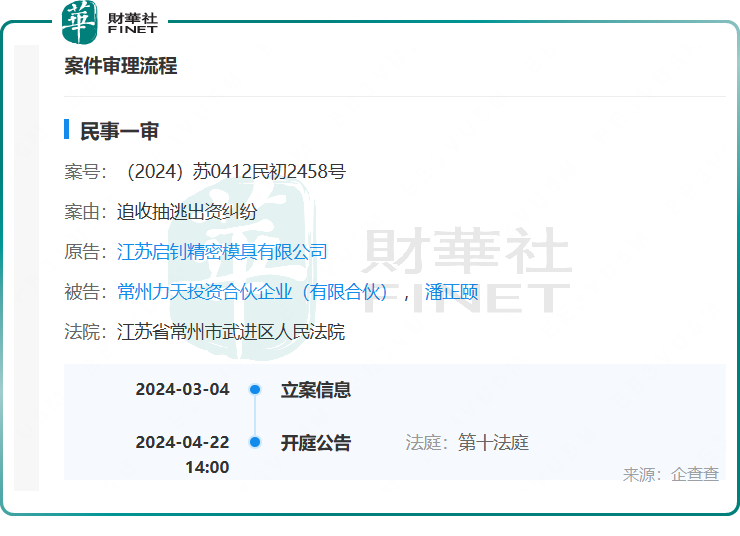
Task: Click the green 華 FINET logo icon
Action: point(80,22)
